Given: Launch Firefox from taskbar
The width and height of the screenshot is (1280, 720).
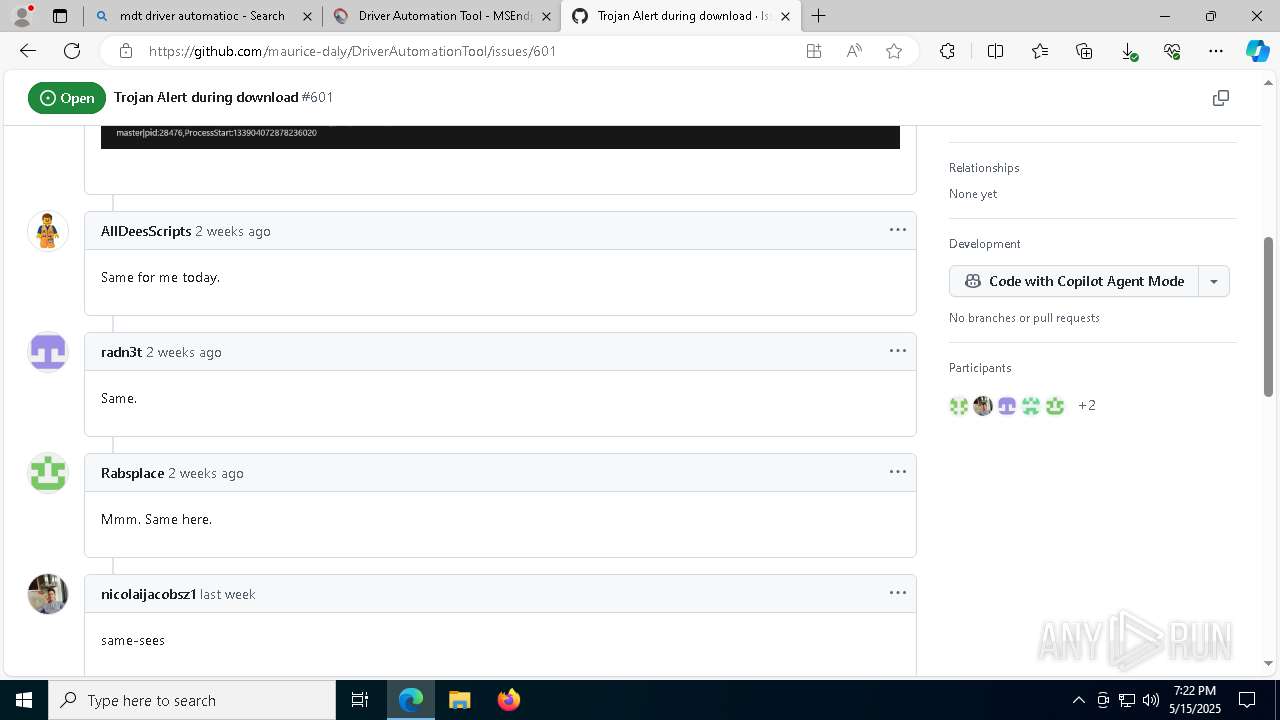Looking at the screenshot, I should point(508,700).
